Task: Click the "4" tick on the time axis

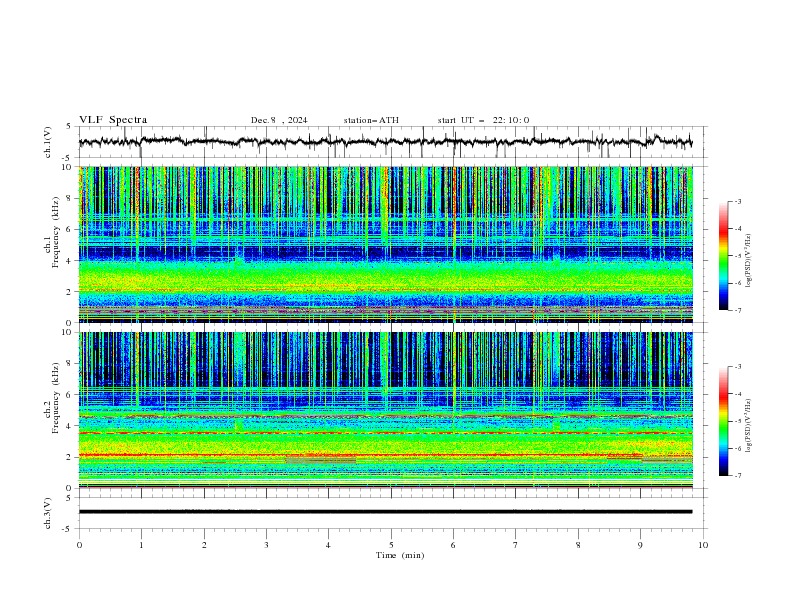Action: click(x=328, y=545)
